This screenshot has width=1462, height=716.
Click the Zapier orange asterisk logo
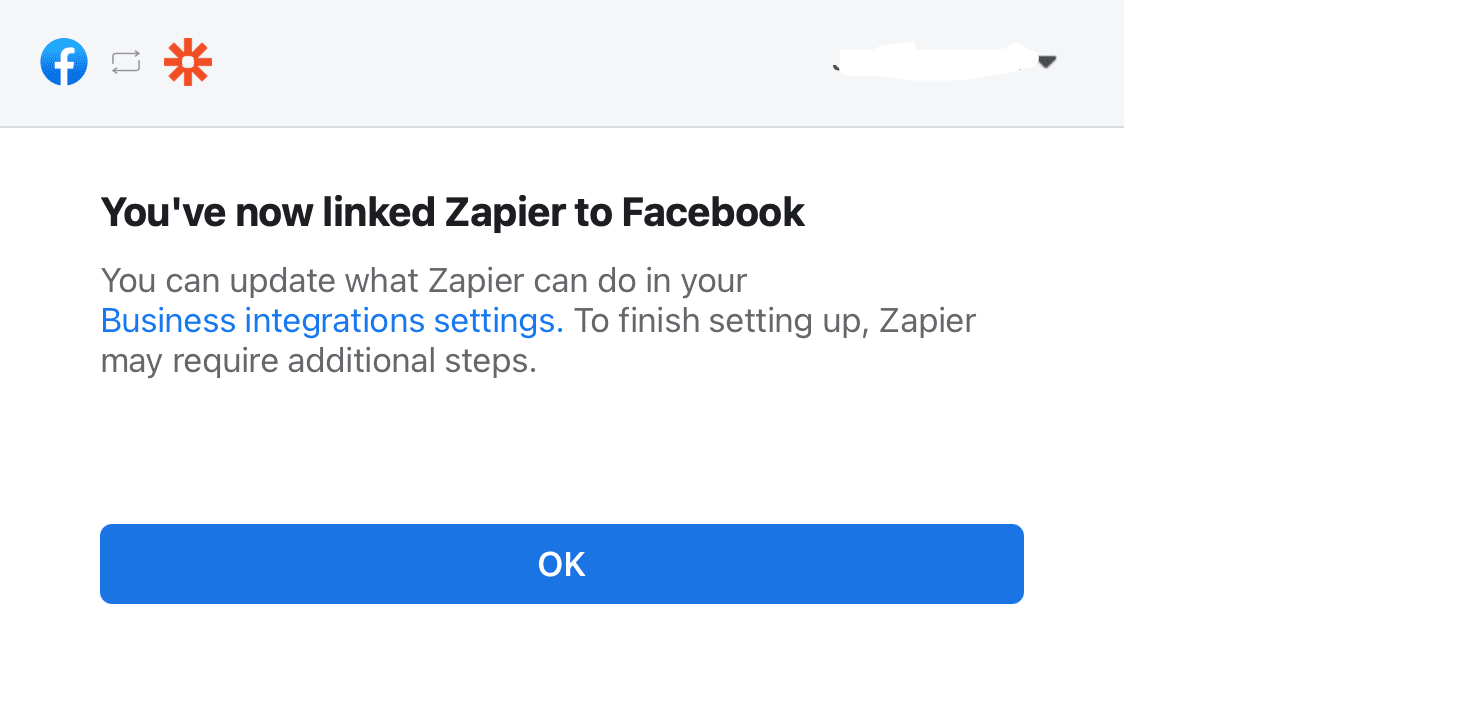click(188, 62)
